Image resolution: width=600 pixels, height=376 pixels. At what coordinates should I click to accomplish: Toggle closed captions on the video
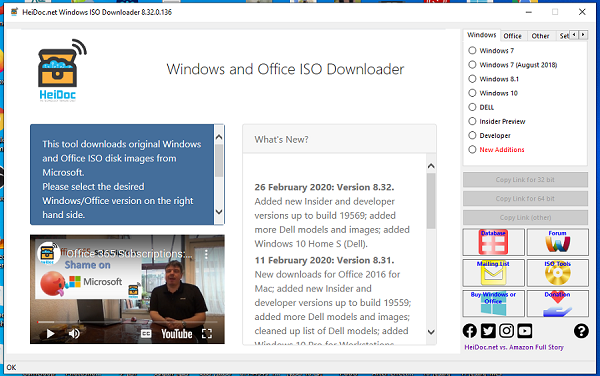pyautogui.click(x=146, y=334)
